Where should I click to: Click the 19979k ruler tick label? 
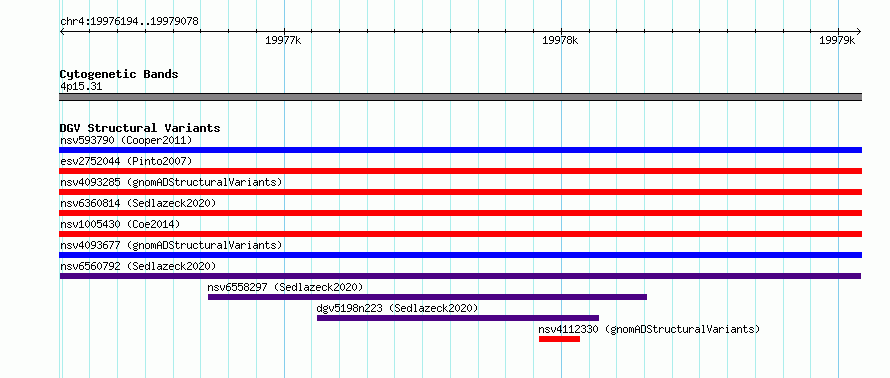pos(837,40)
